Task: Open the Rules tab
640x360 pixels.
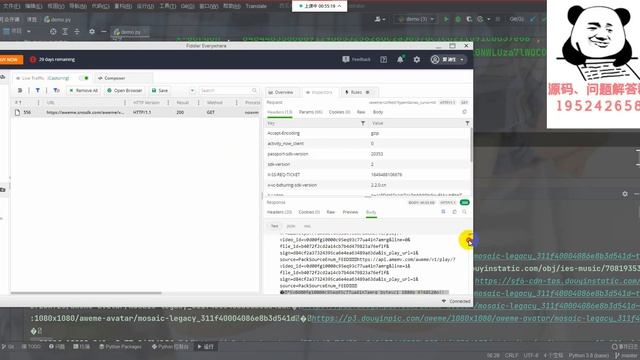Action: 357,92
